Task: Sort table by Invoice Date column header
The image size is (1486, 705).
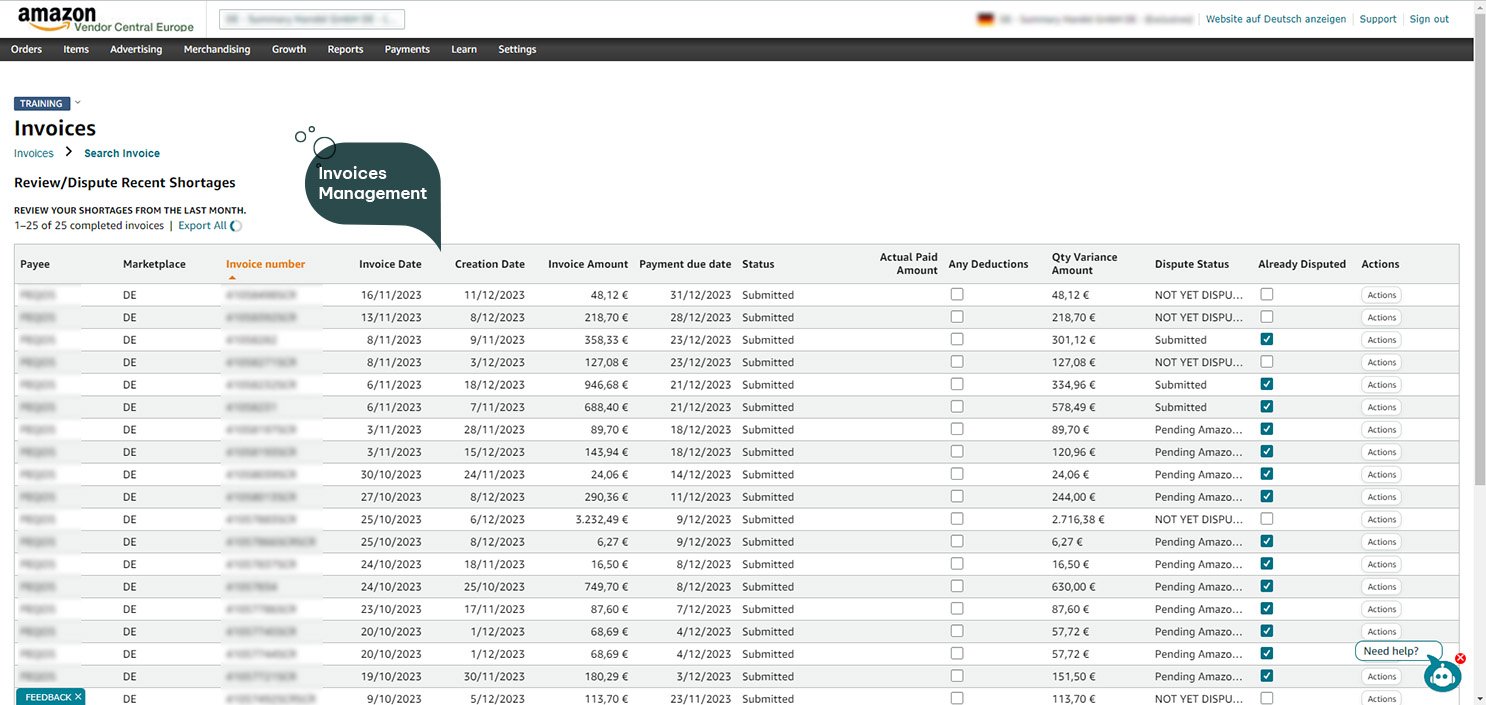Action: 390,264
